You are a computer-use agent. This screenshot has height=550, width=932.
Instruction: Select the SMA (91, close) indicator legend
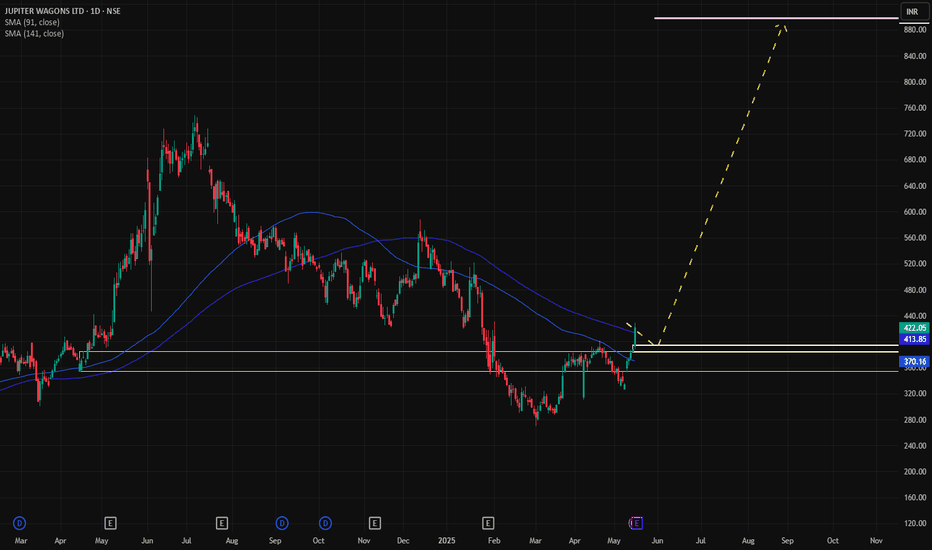point(32,22)
